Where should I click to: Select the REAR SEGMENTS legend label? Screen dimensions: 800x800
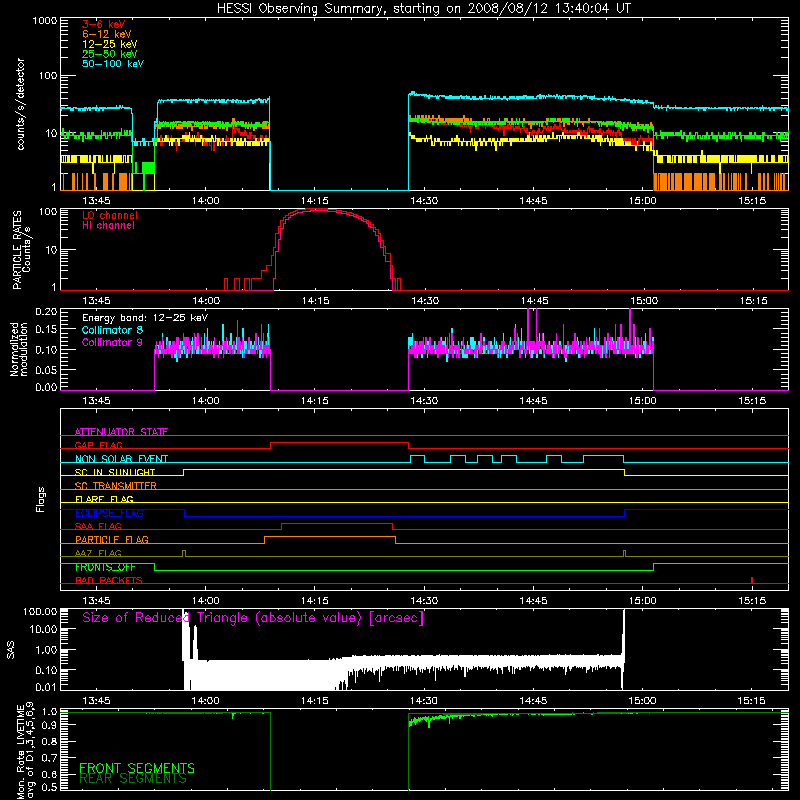pos(133,779)
